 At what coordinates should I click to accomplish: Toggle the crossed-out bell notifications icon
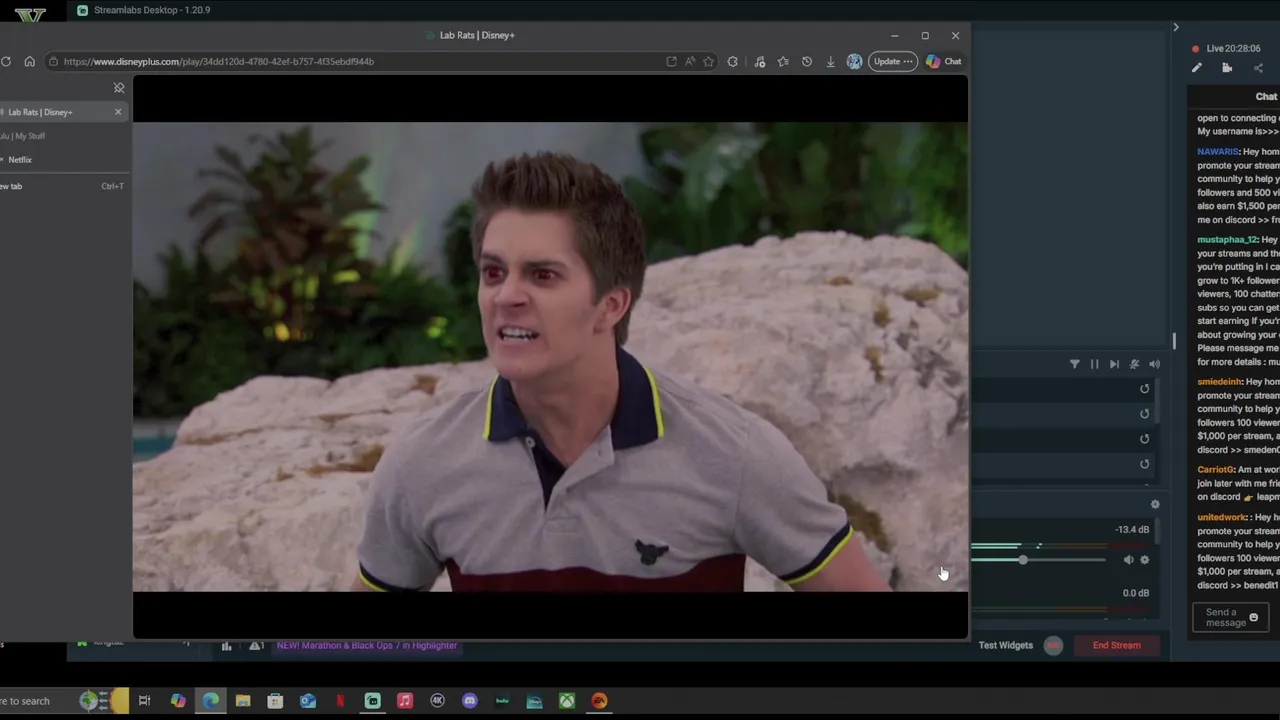tap(1134, 365)
